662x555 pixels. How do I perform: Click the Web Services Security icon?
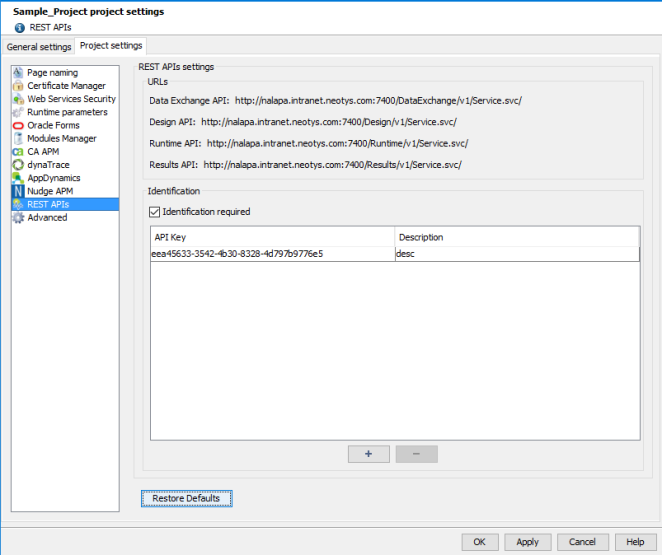18,99
